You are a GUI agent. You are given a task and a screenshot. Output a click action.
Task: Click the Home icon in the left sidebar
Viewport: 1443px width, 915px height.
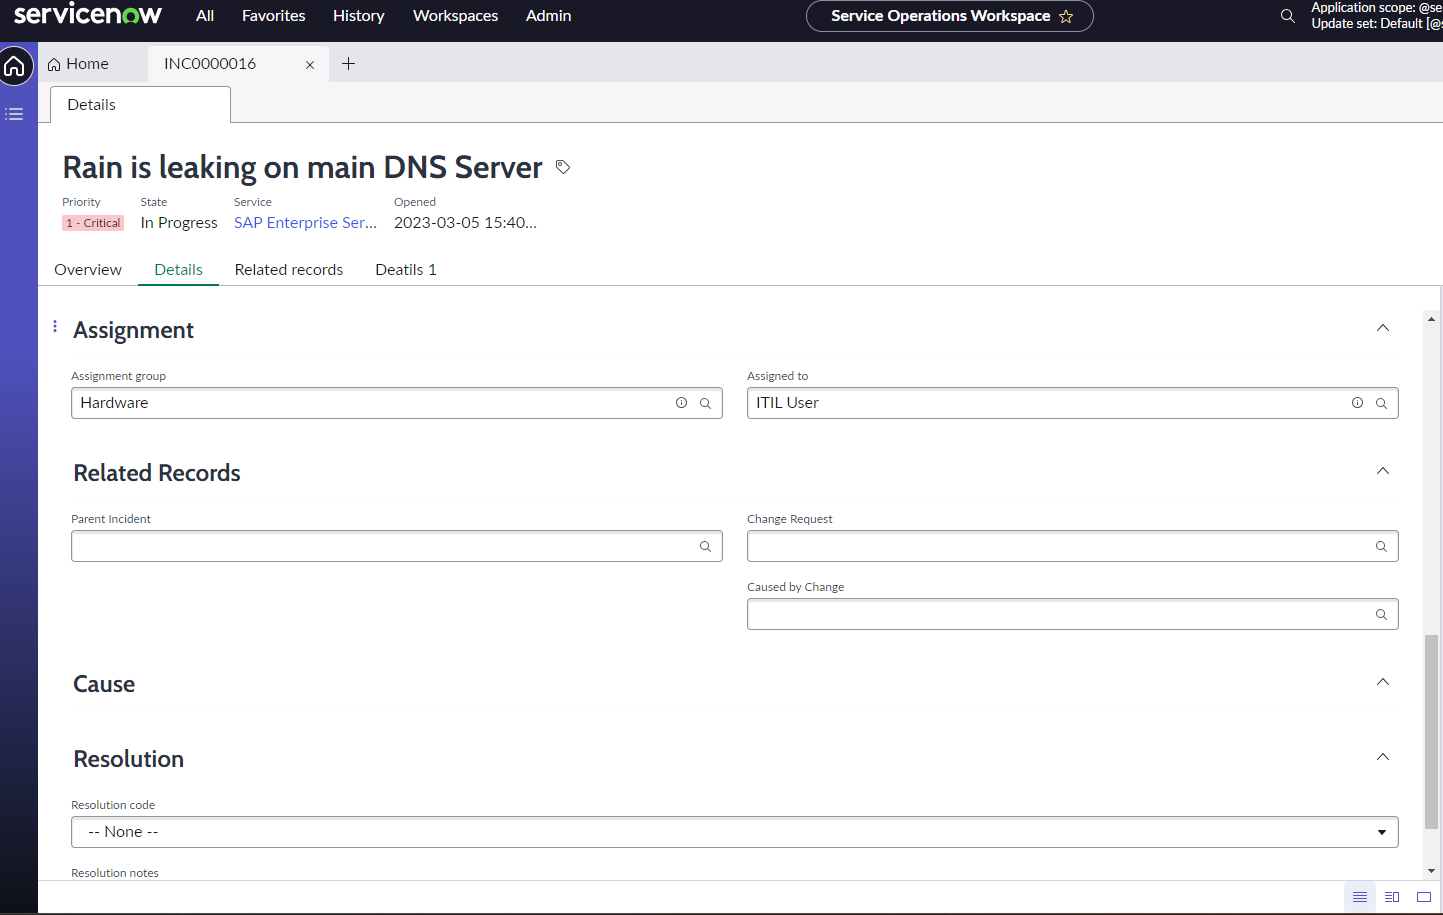[15, 66]
